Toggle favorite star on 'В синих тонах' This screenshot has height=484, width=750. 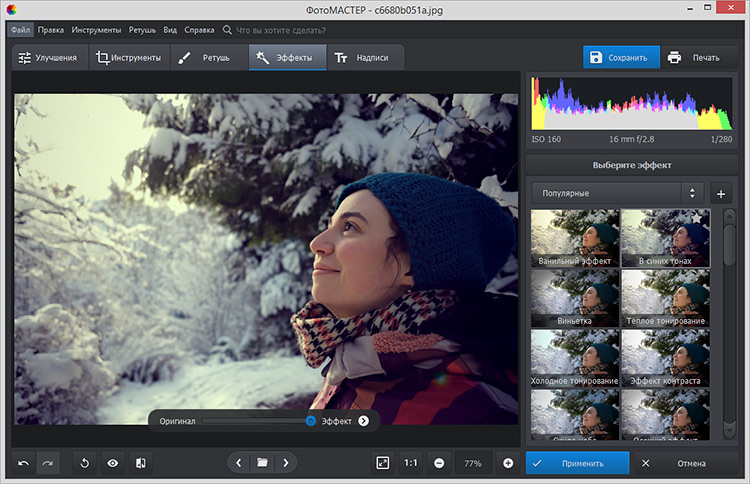[696, 217]
